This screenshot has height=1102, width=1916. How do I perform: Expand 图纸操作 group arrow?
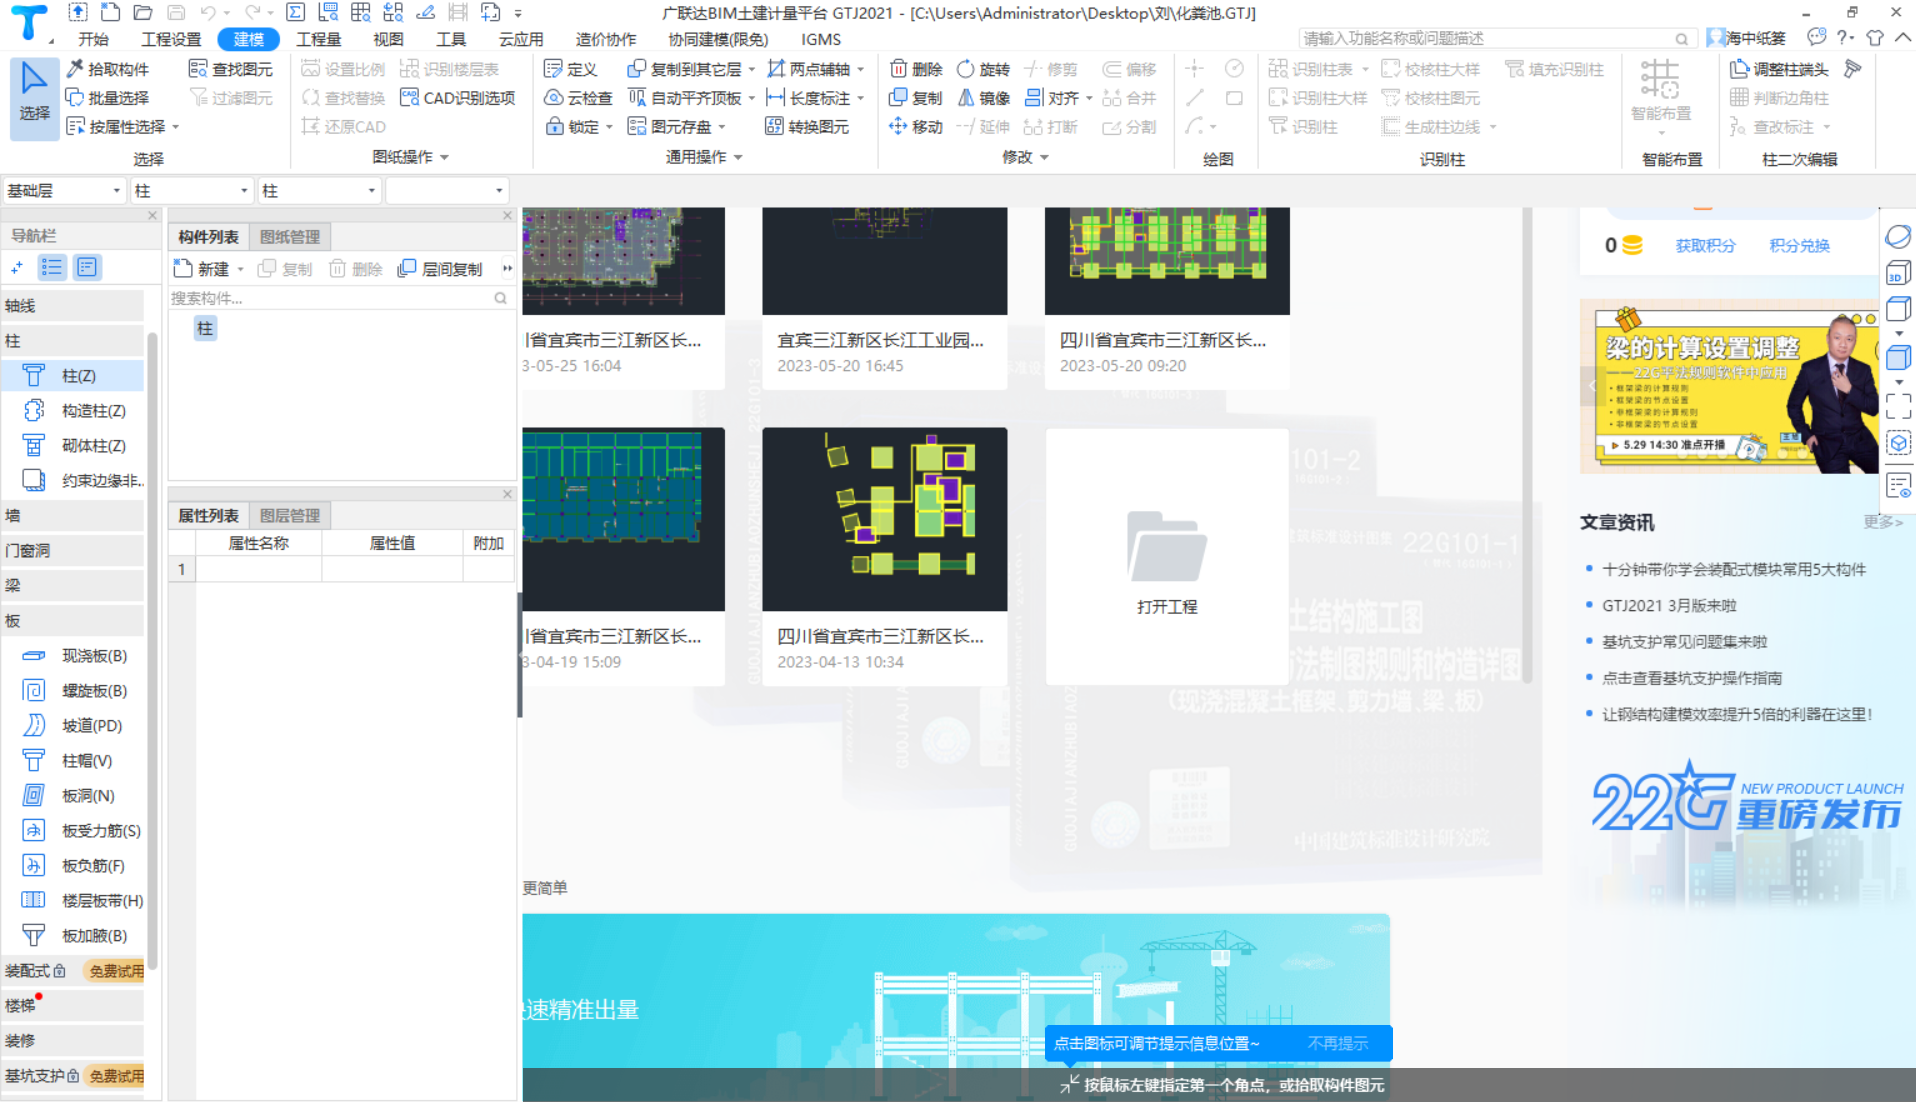point(445,158)
